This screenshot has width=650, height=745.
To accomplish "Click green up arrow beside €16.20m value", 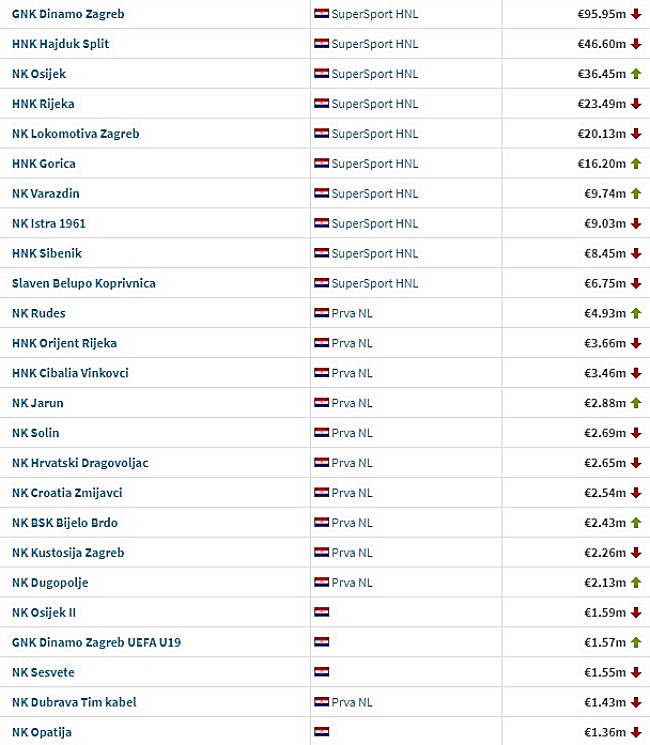I will coord(636,163).
